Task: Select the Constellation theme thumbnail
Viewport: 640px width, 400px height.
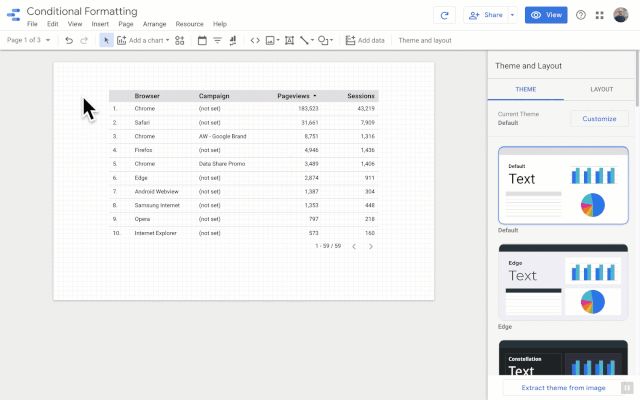Action: [563, 358]
